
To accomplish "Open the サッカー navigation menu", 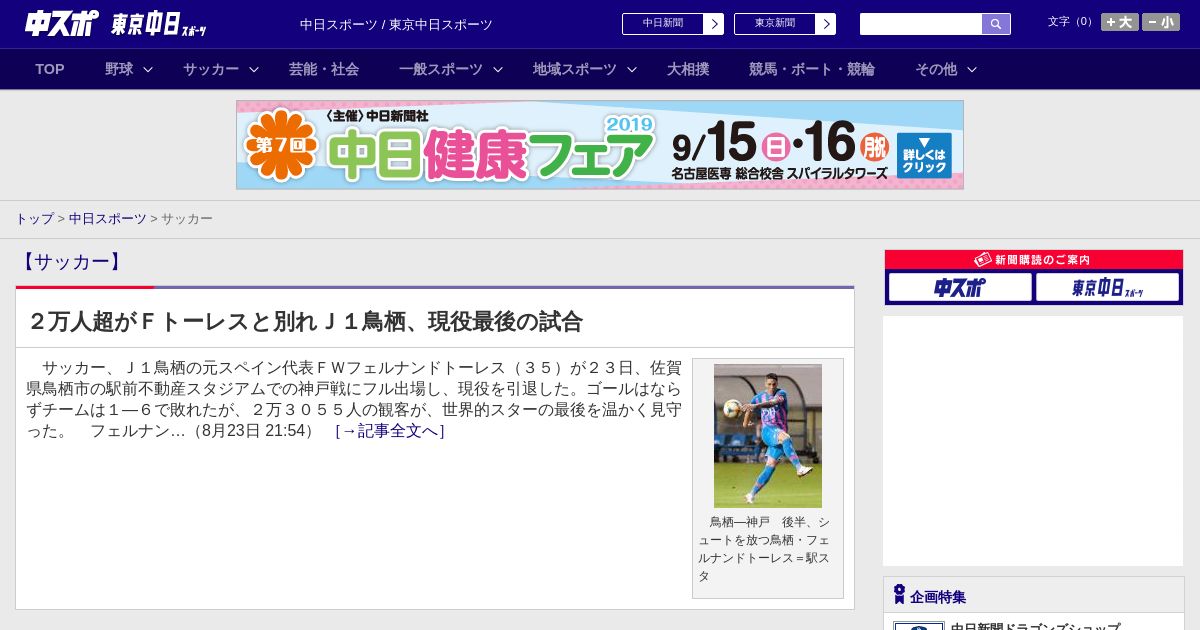I will click(x=211, y=69).
